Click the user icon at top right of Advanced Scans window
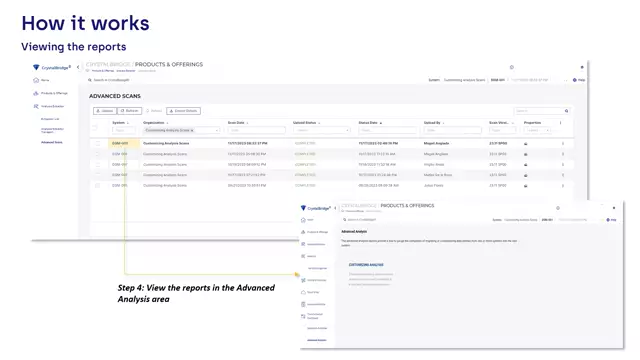The width and height of the screenshot is (640, 360). [x=582, y=67]
